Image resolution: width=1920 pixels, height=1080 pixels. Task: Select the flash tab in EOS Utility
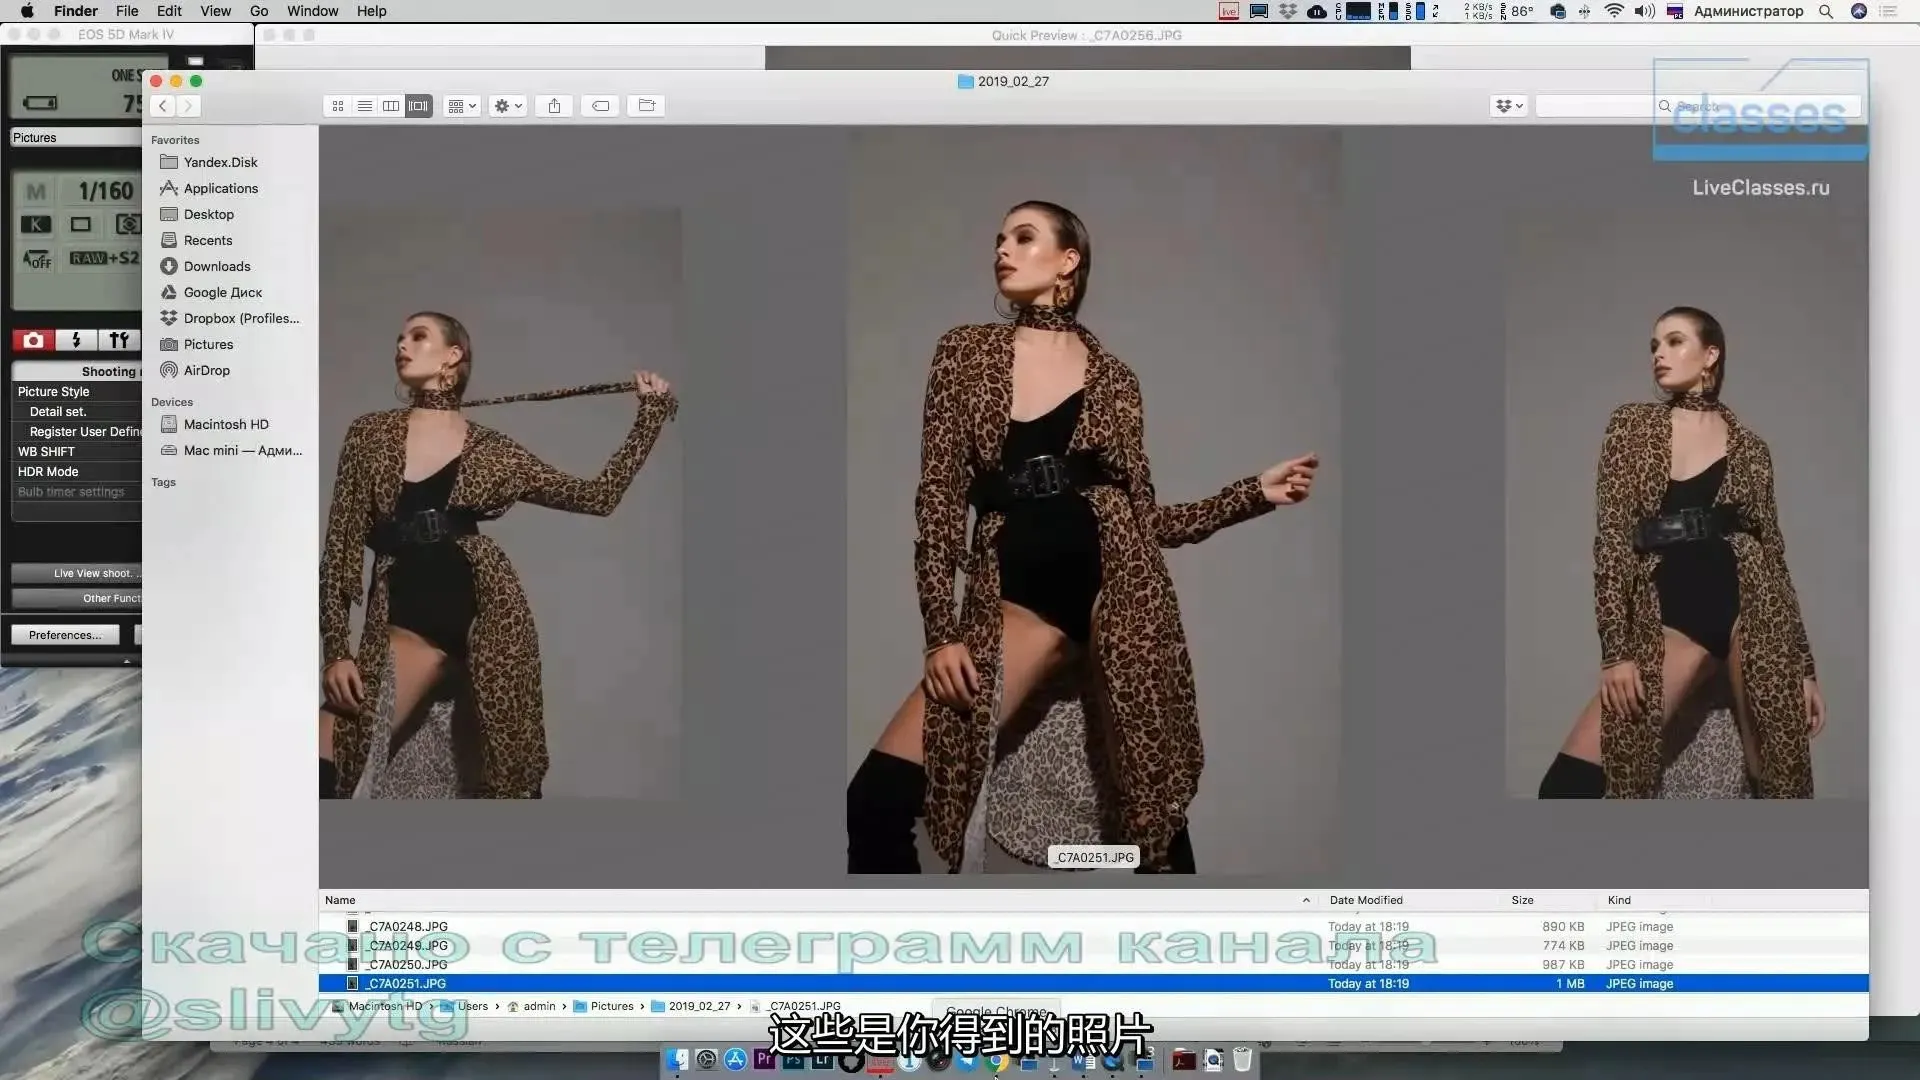[76, 340]
